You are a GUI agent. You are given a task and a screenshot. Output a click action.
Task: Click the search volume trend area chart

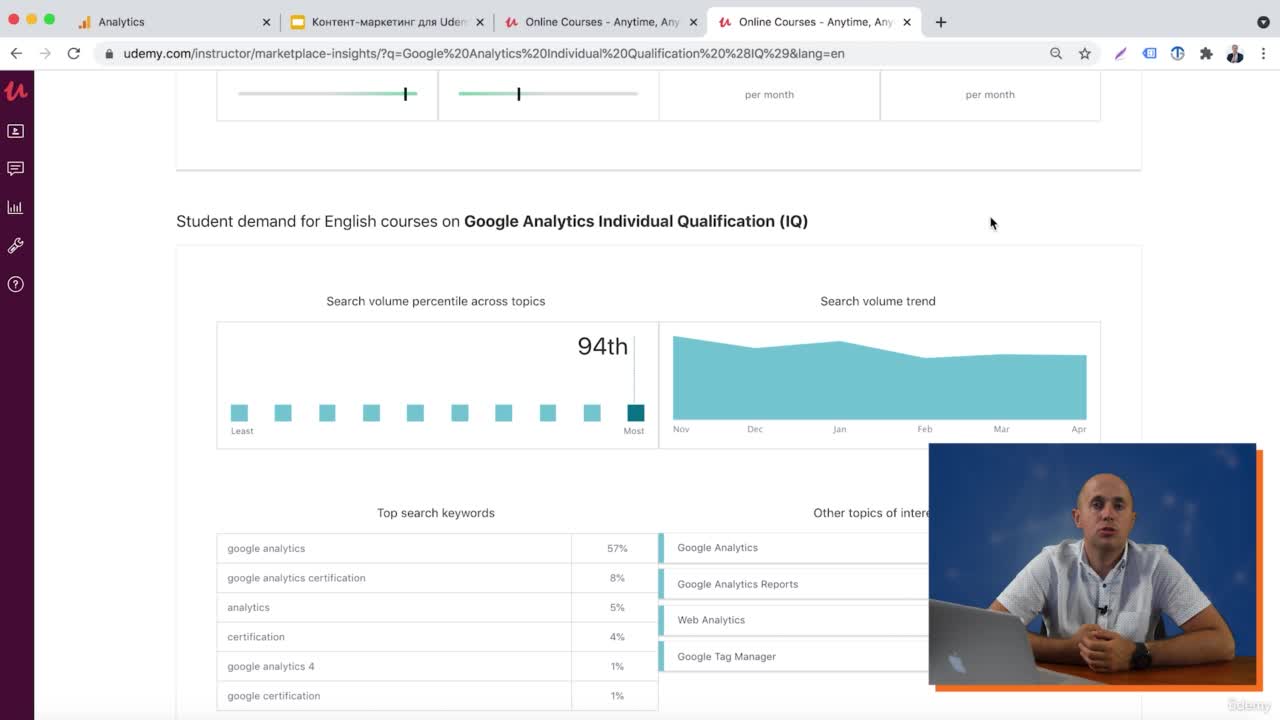coord(879,377)
